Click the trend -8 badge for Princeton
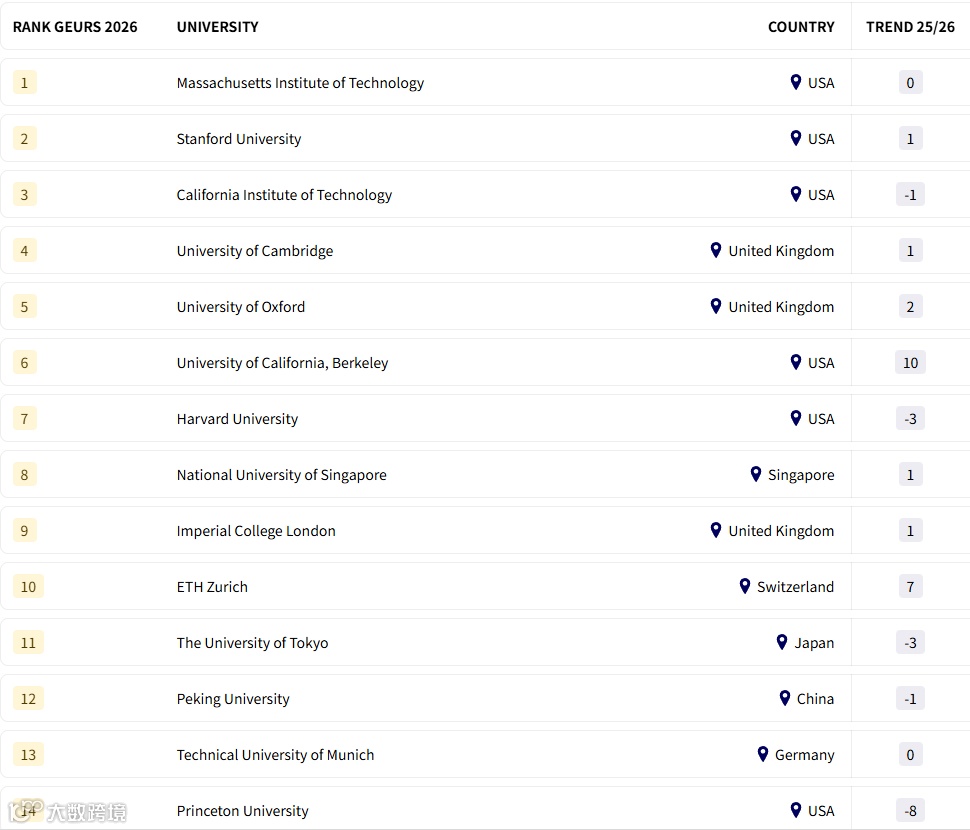Screen dimensions: 970x830 coord(910,811)
